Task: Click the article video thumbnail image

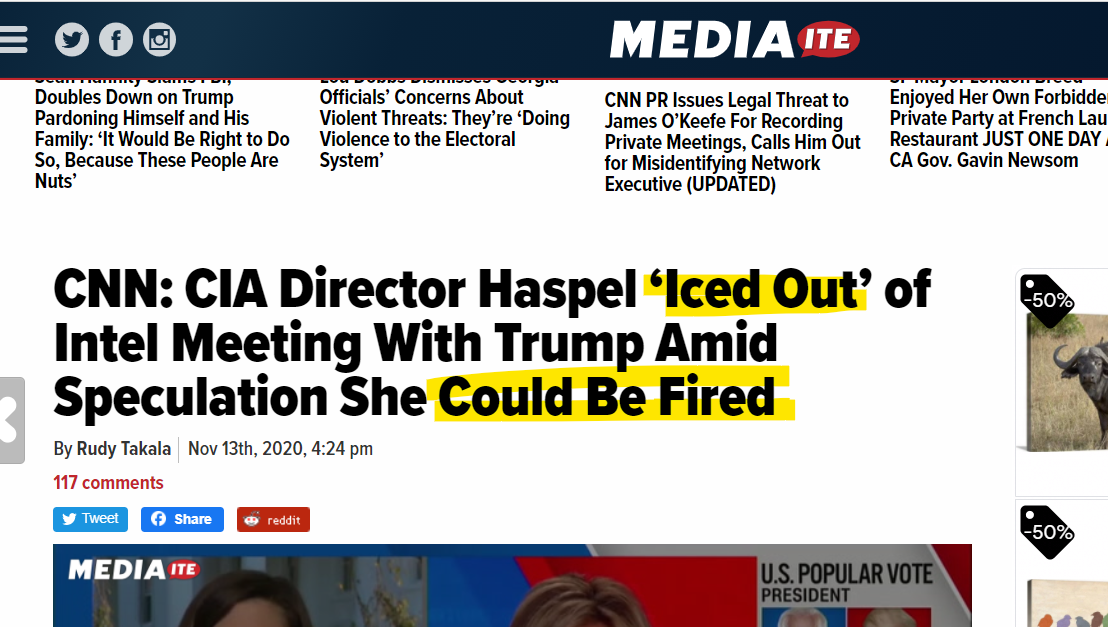Action: pos(512,585)
